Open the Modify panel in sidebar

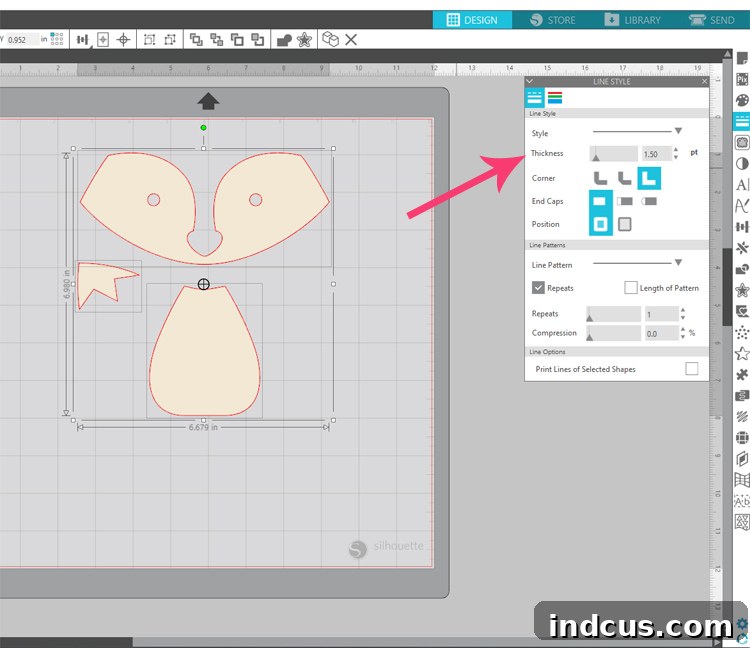point(742,269)
